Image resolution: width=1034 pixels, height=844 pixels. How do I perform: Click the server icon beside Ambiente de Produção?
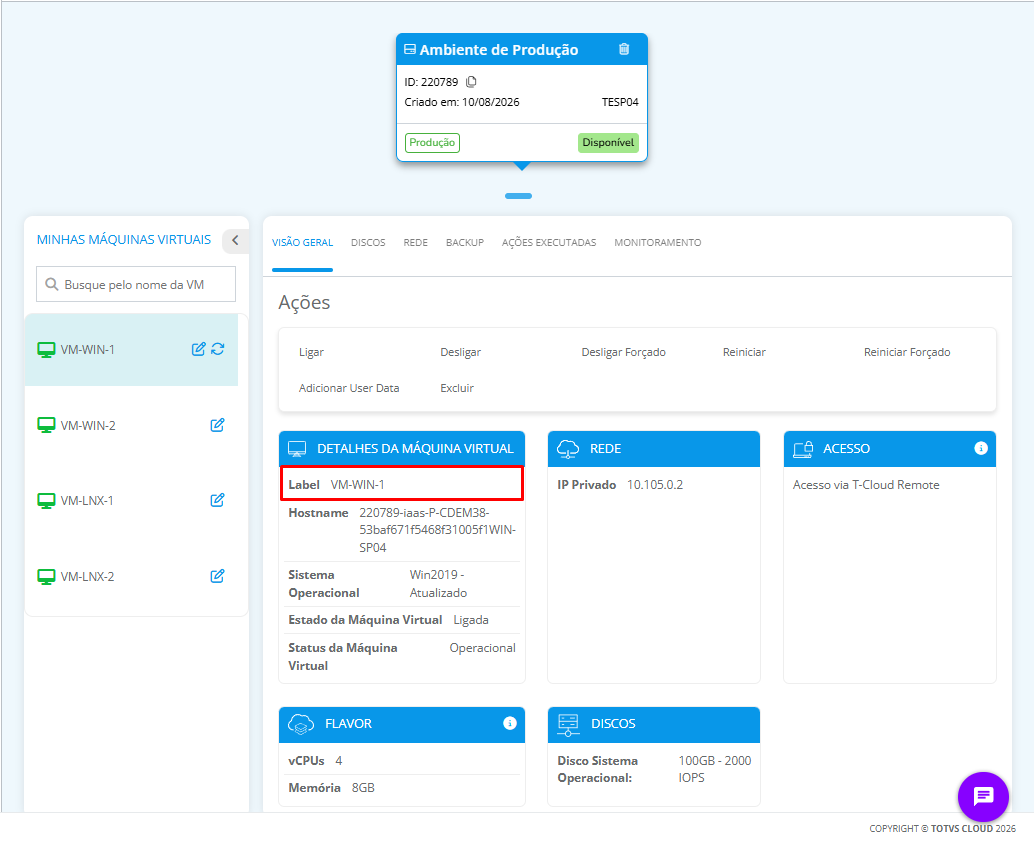coord(410,49)
